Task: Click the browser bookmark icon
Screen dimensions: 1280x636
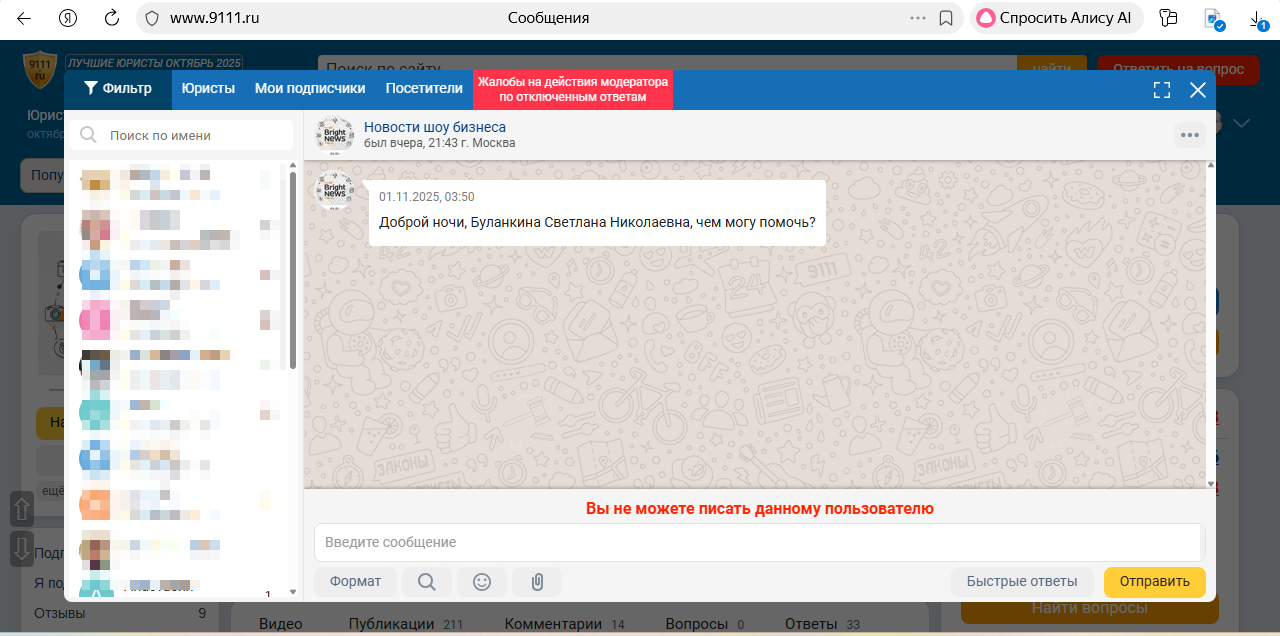Action: click(946, 18)
